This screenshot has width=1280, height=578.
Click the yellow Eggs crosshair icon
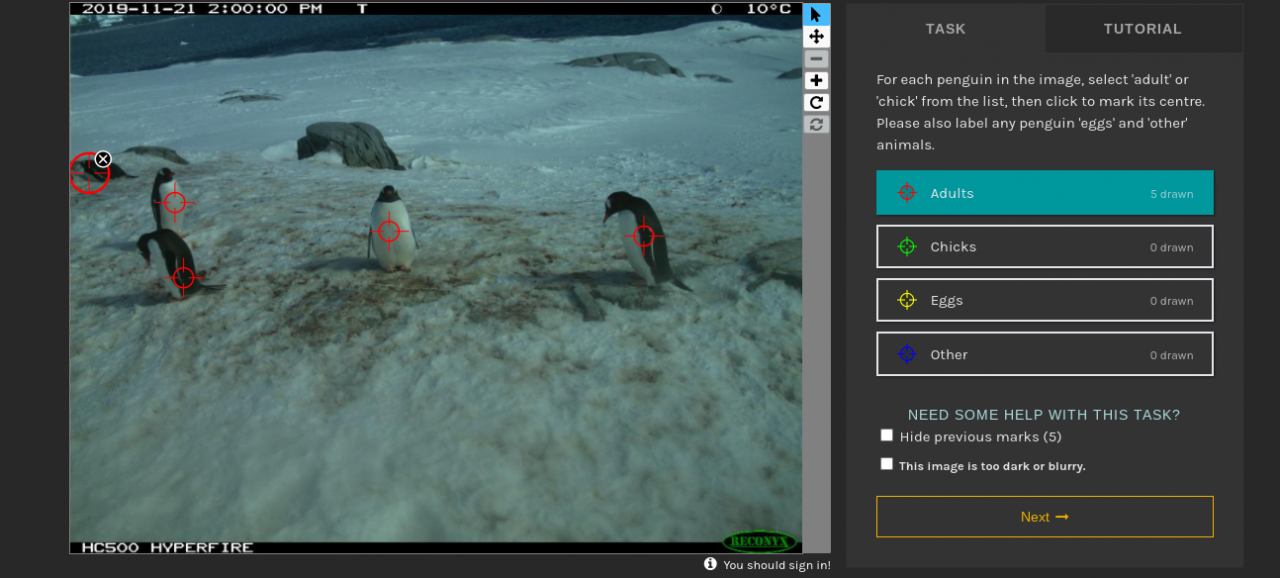[x=907, y=300]
